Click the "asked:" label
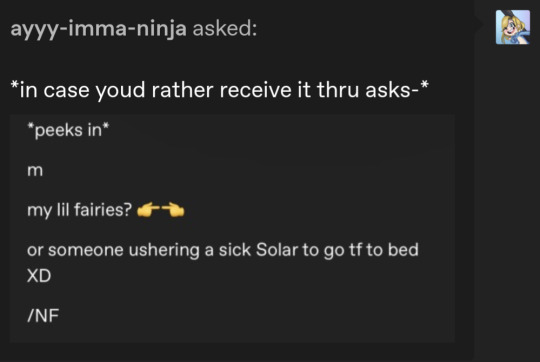This screenshot has height=362, width=540. pos(225,28)
